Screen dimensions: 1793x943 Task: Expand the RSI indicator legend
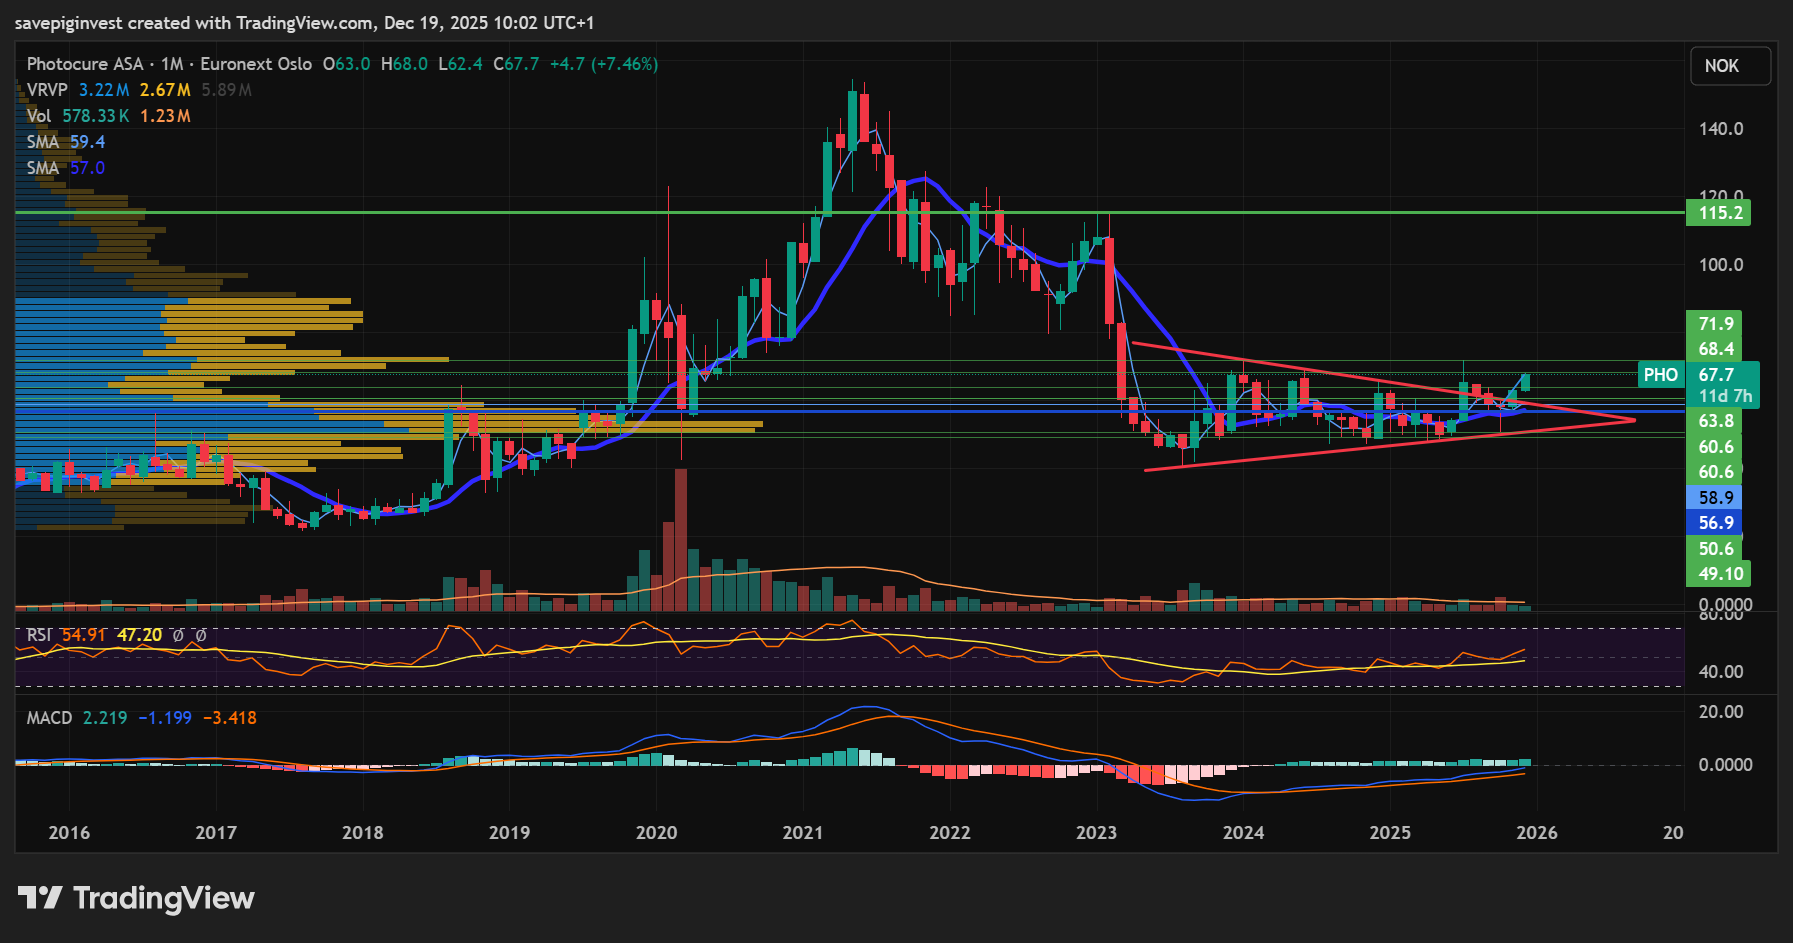39,635
